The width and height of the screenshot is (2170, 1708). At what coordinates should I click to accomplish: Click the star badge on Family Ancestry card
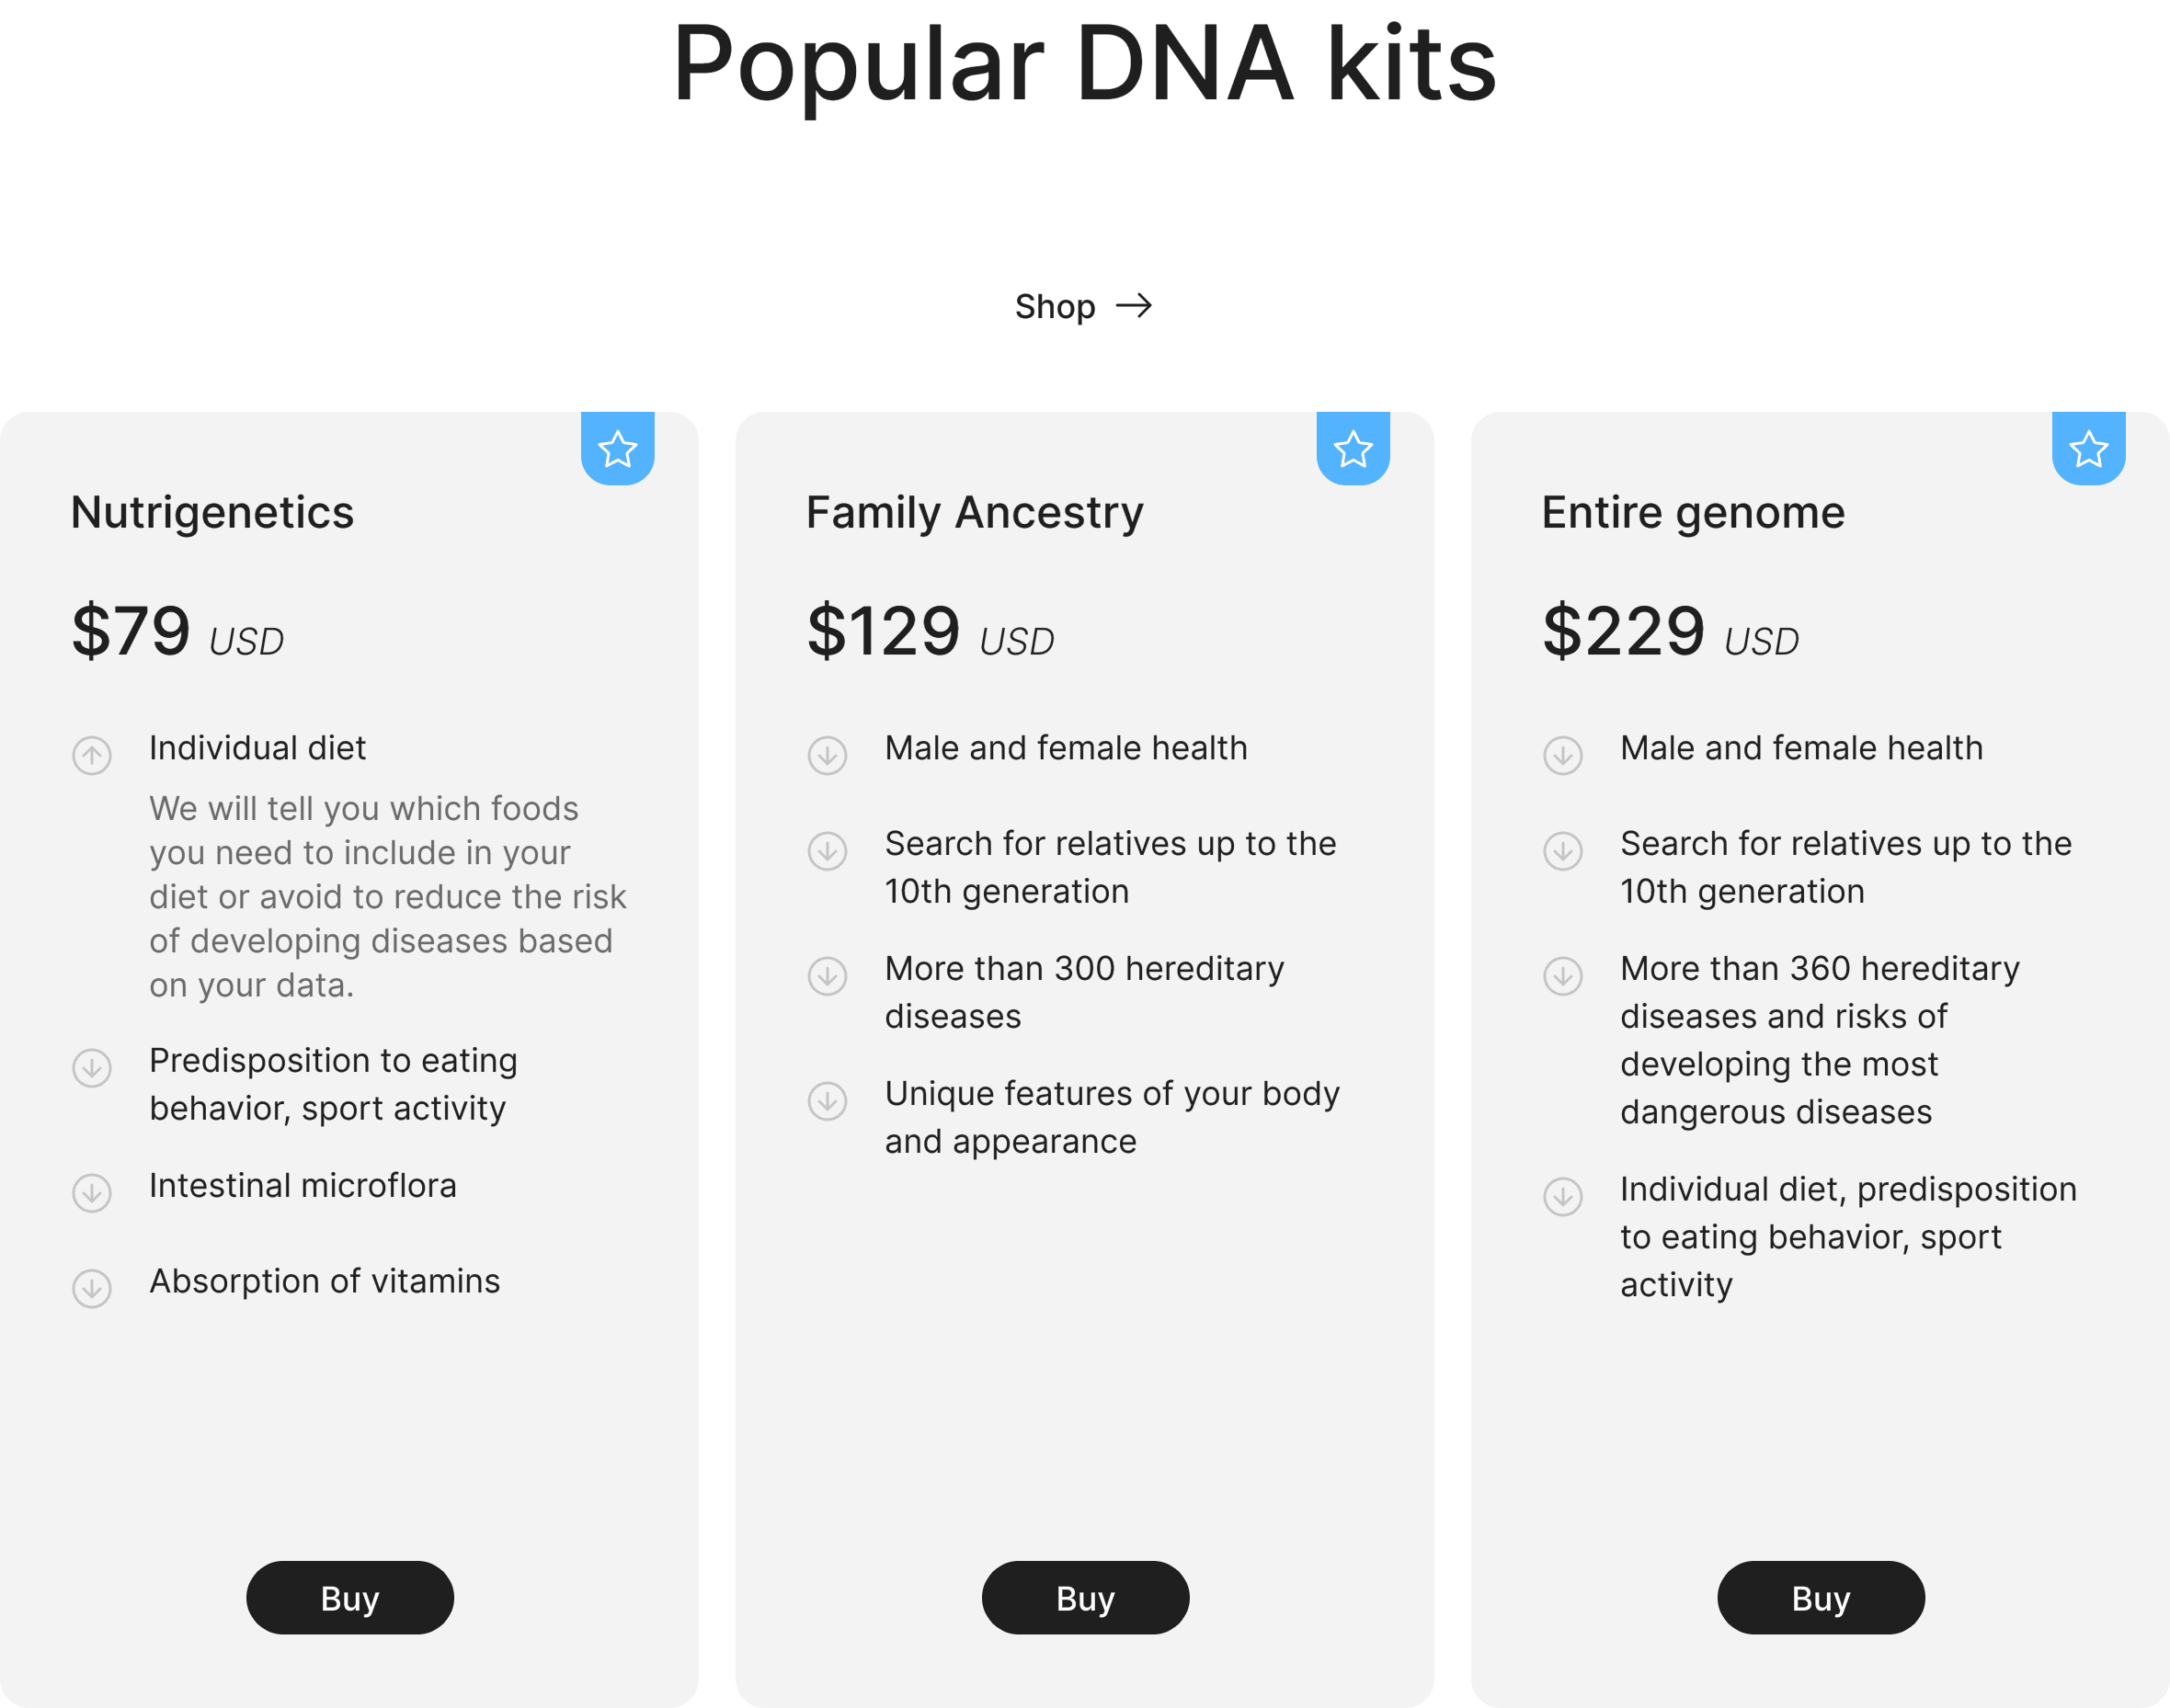point(1352,449)
